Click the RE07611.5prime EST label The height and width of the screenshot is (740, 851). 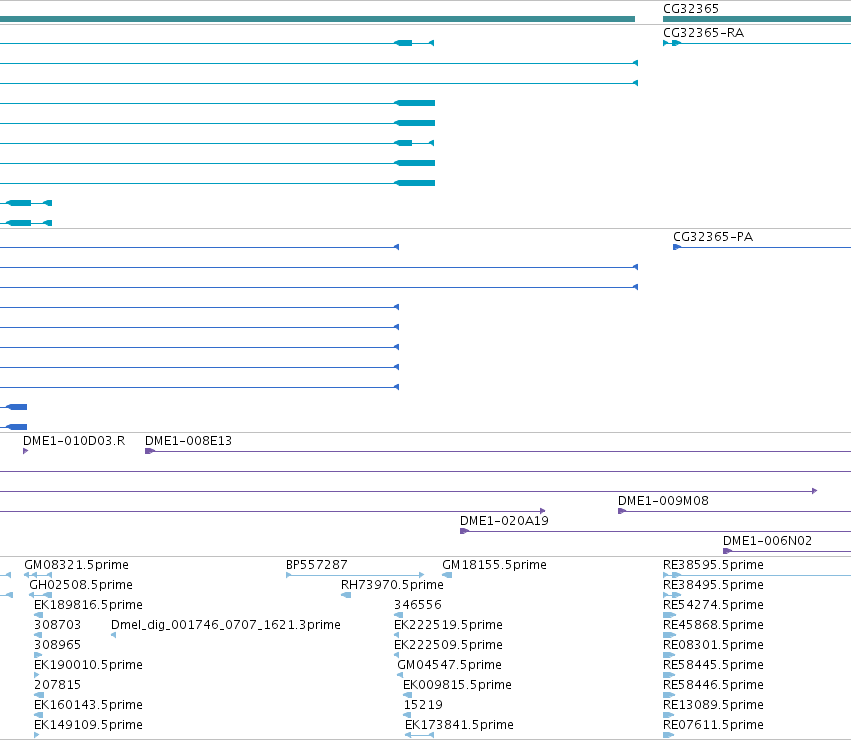pyautogui.click(x=713, y=725)
